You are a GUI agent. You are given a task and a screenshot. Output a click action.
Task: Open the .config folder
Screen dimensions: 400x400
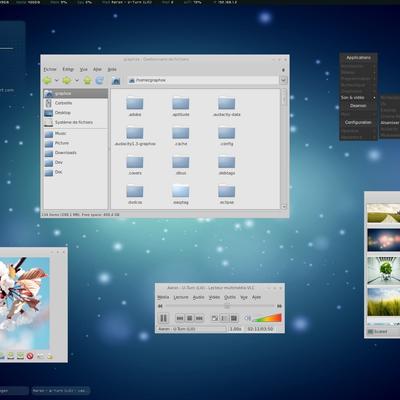pyautogui.click(x=227, y=135)
